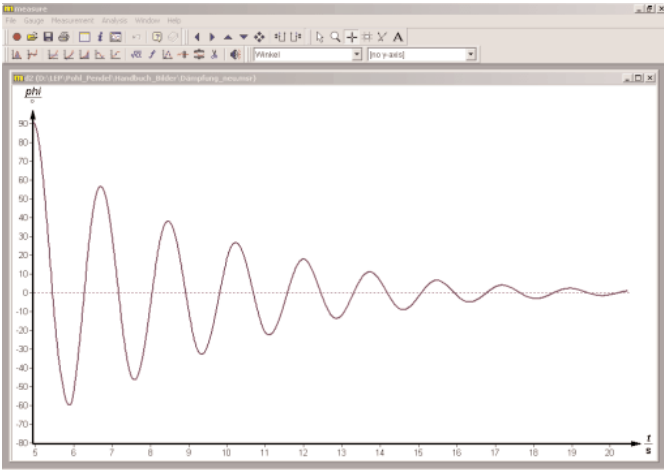Undo the last action with the undo arrow
Screen dimensions: 666x472
click(136, 37)
